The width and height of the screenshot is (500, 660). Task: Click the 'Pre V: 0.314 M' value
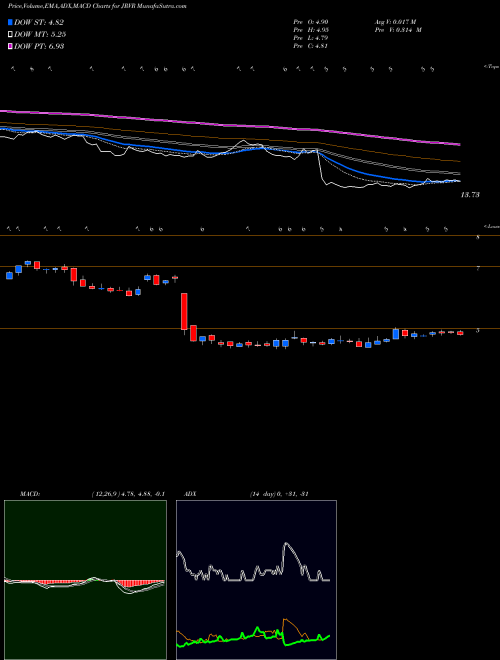(398, 30)
